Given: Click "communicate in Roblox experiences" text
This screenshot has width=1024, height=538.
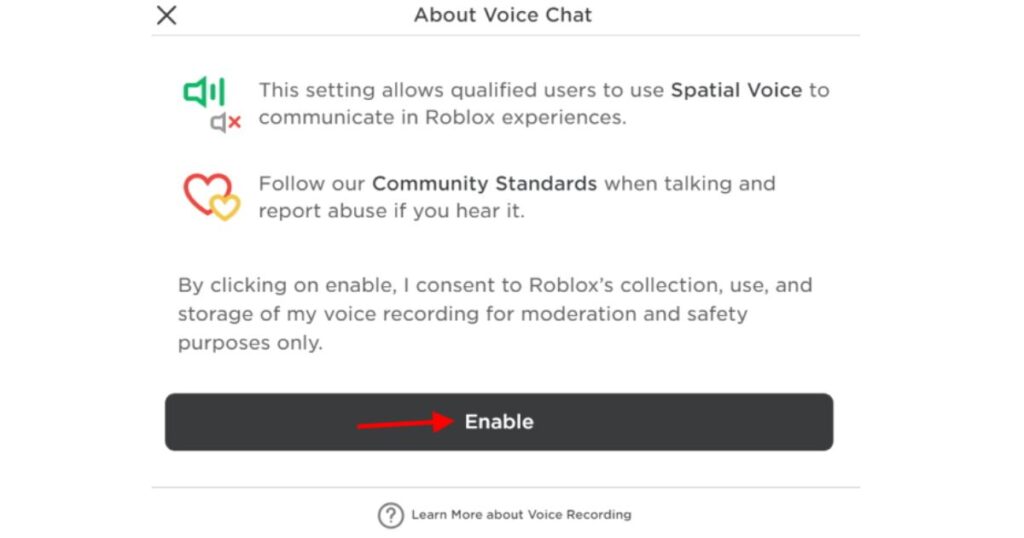Looking at the screenshot, I should click(441, 117).
